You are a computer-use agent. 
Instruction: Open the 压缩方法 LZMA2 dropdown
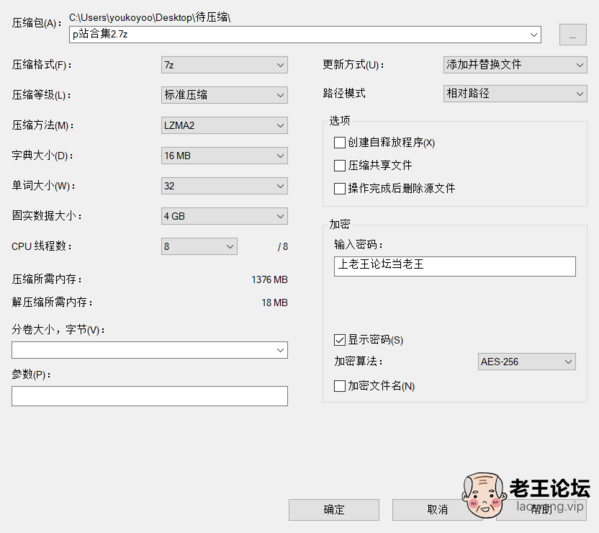click(224, 125)
